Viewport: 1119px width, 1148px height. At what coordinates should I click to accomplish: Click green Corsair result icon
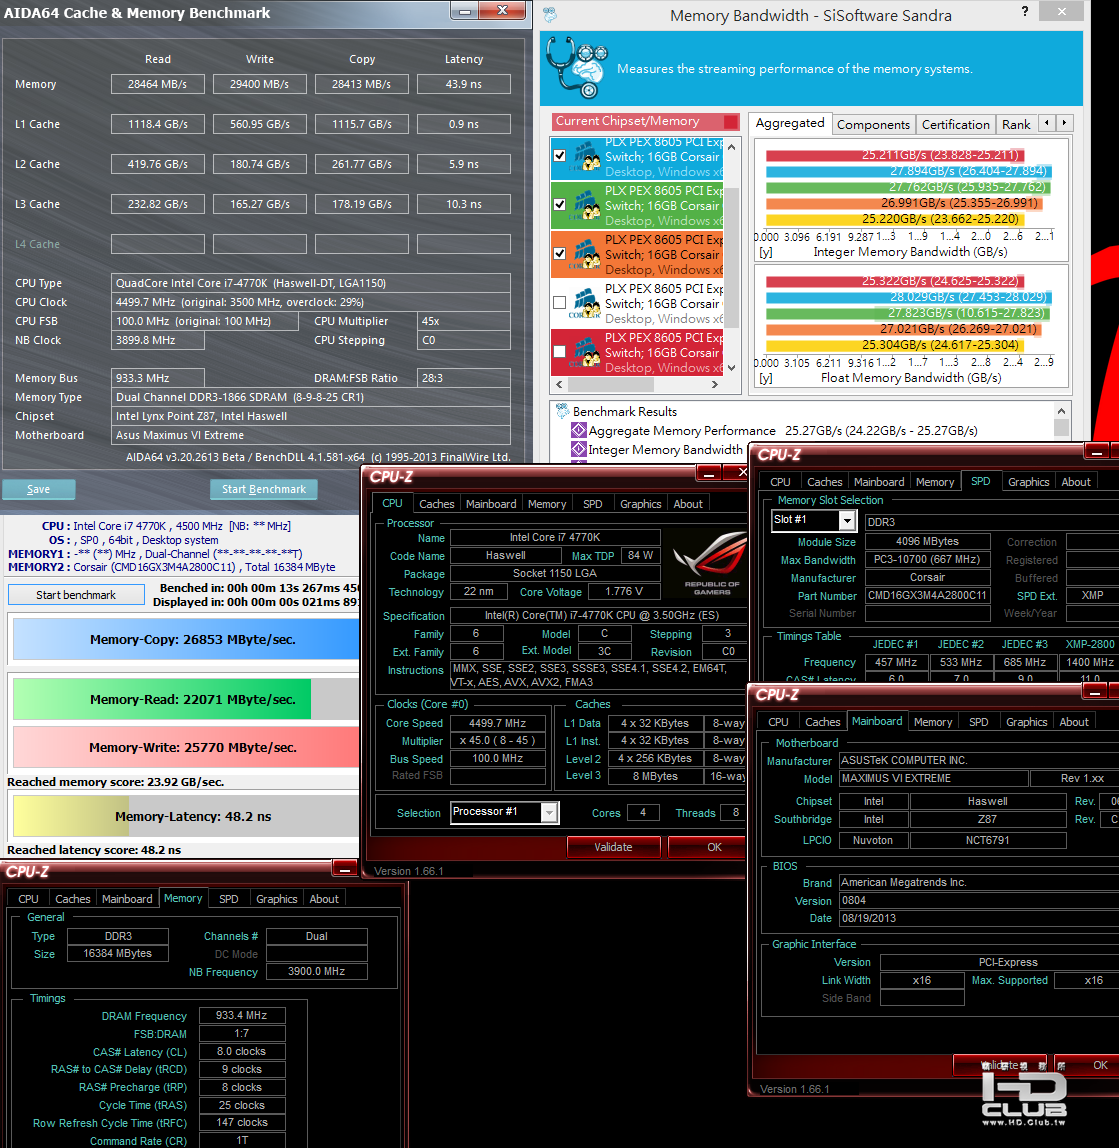586,205
